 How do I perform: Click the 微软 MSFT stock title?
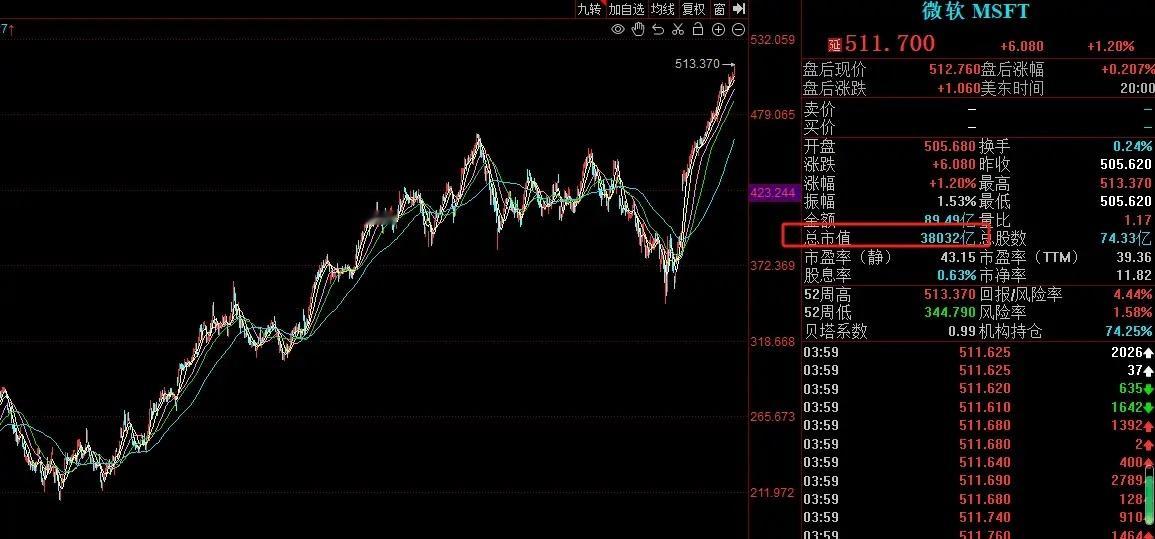(x=975, y=11)
